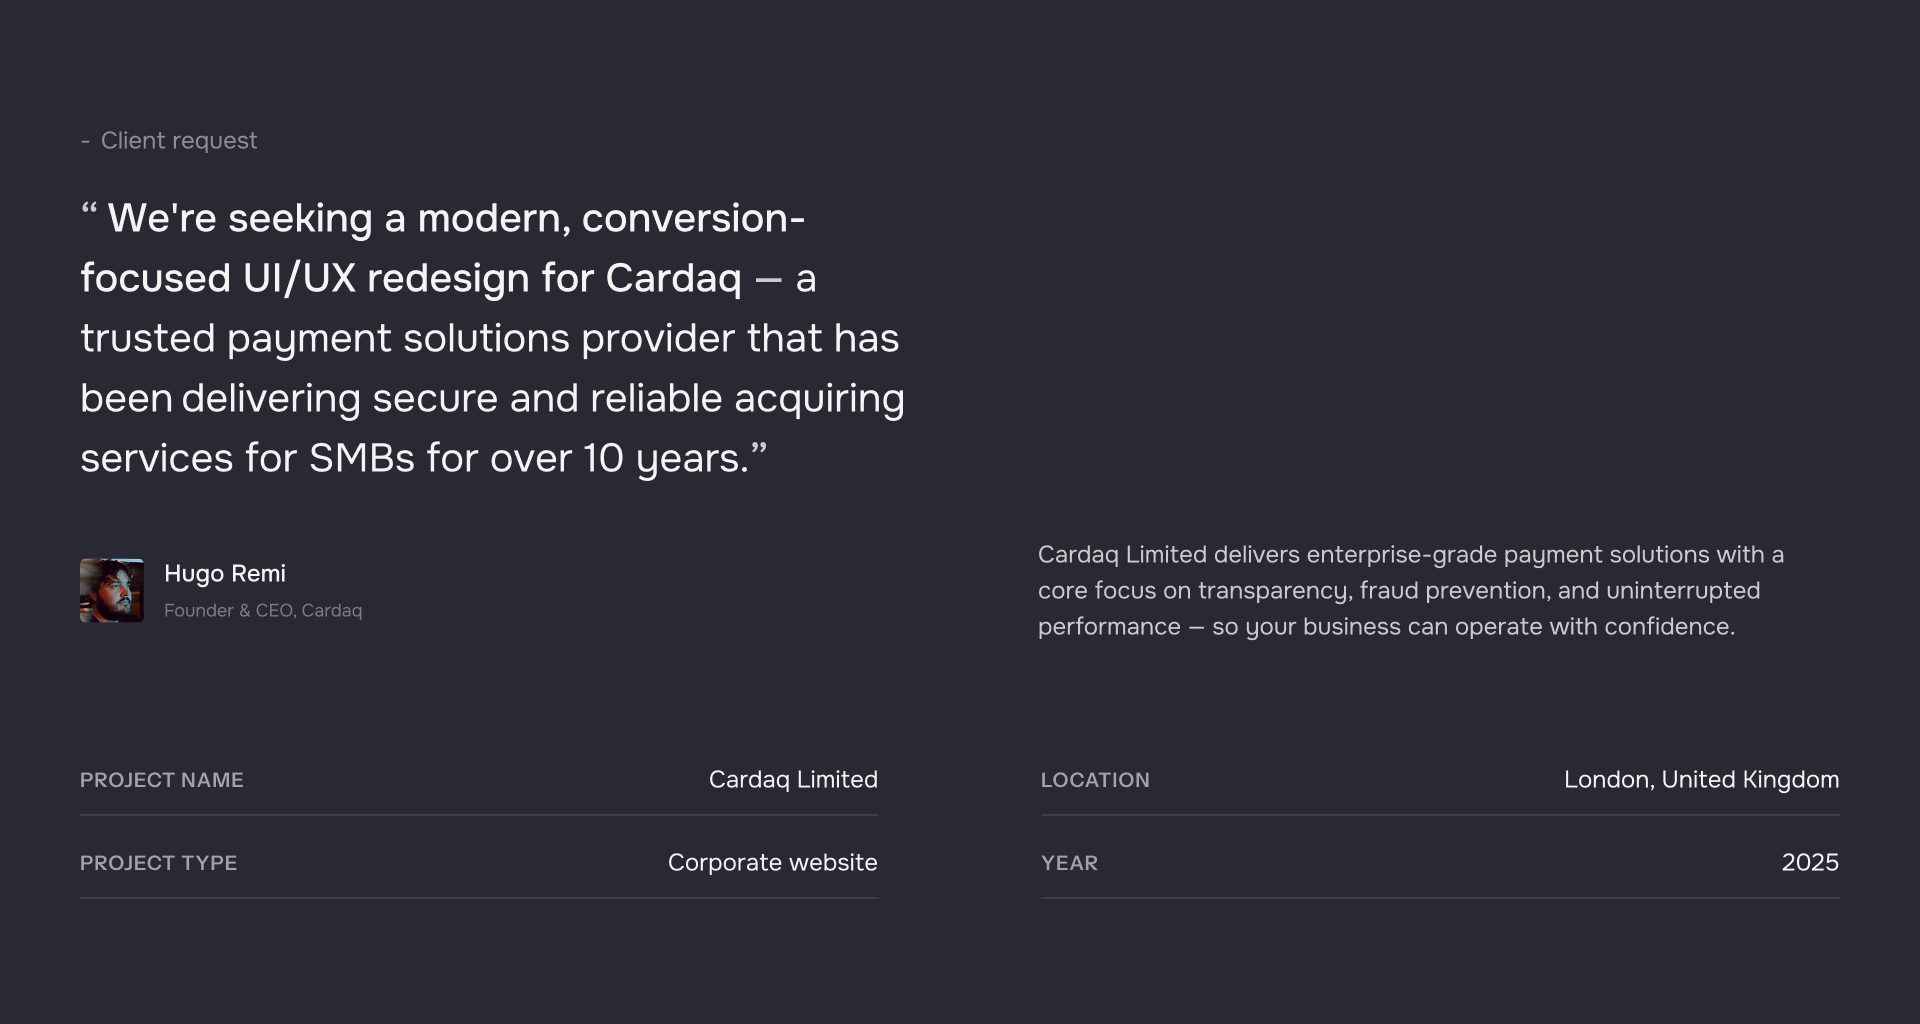Click the PROJECT NAME label
This screenshot has width=1920, height=1024.
pos(162,780)
